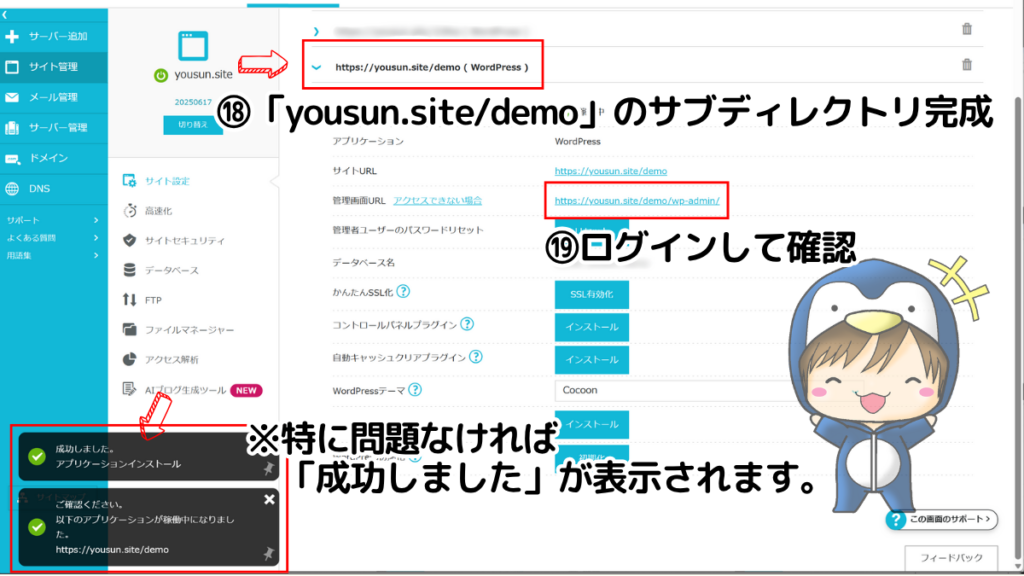This screenshot has width=1024, height=576.
Task: Expand the よくある質問 submenu
Action: [52, 238]
